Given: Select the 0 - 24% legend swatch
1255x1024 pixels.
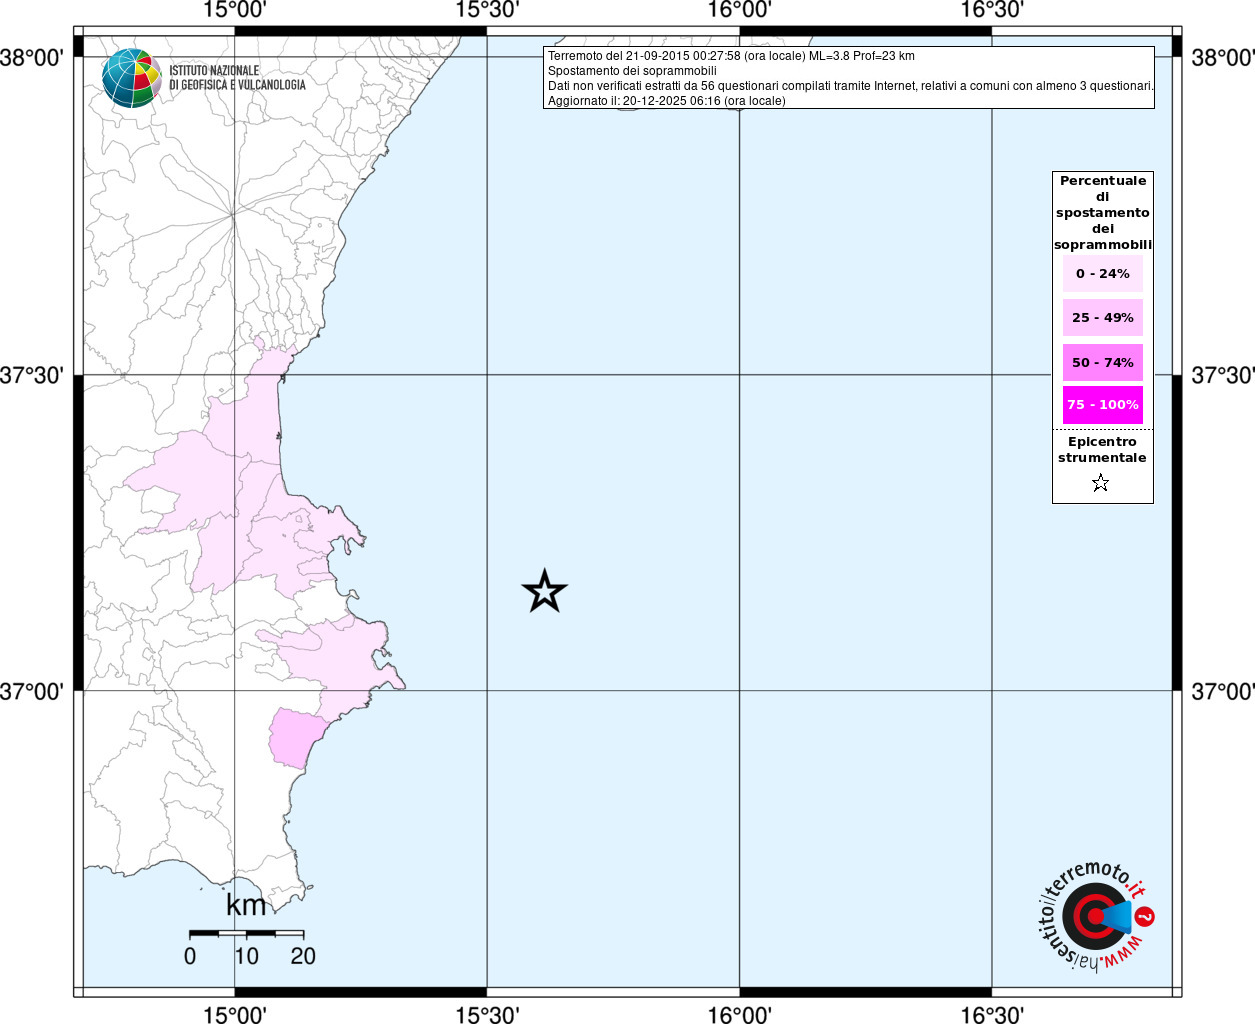Looking at the screenshot, I should [1103, 273].
